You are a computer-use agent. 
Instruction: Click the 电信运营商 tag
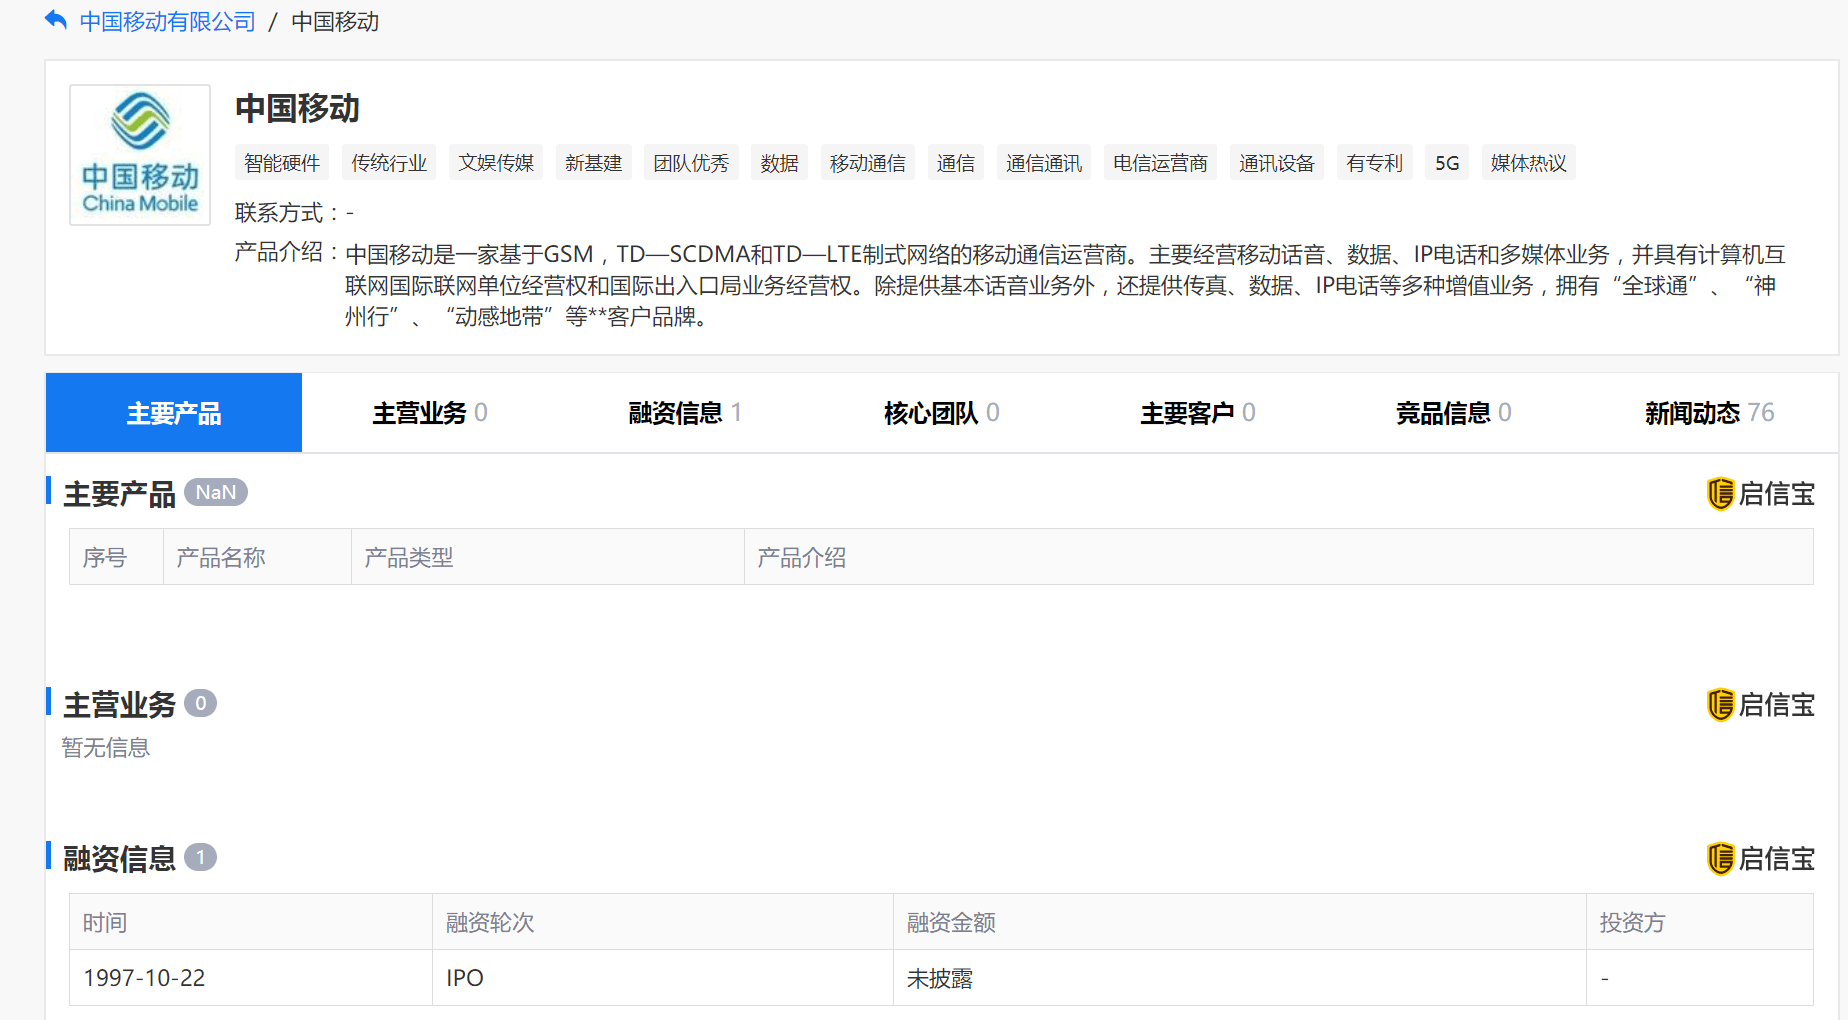1160,163
